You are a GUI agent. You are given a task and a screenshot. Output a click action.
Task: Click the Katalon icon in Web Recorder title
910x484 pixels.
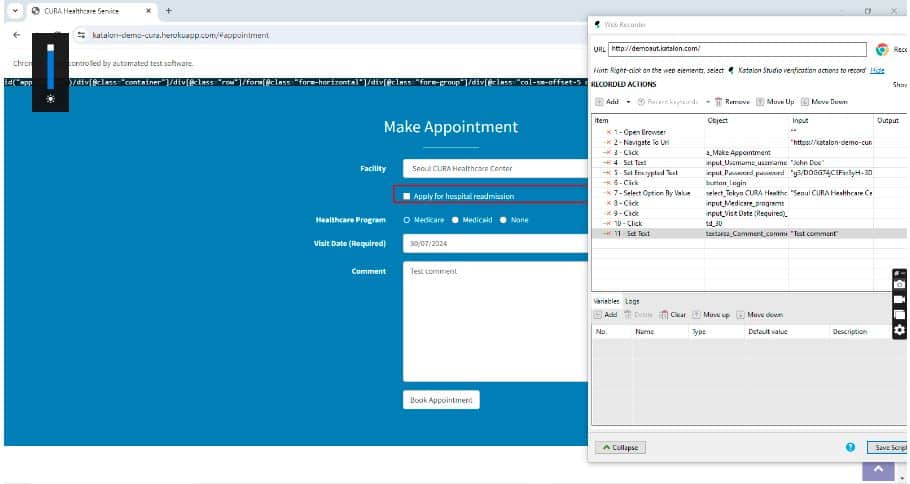597,24
